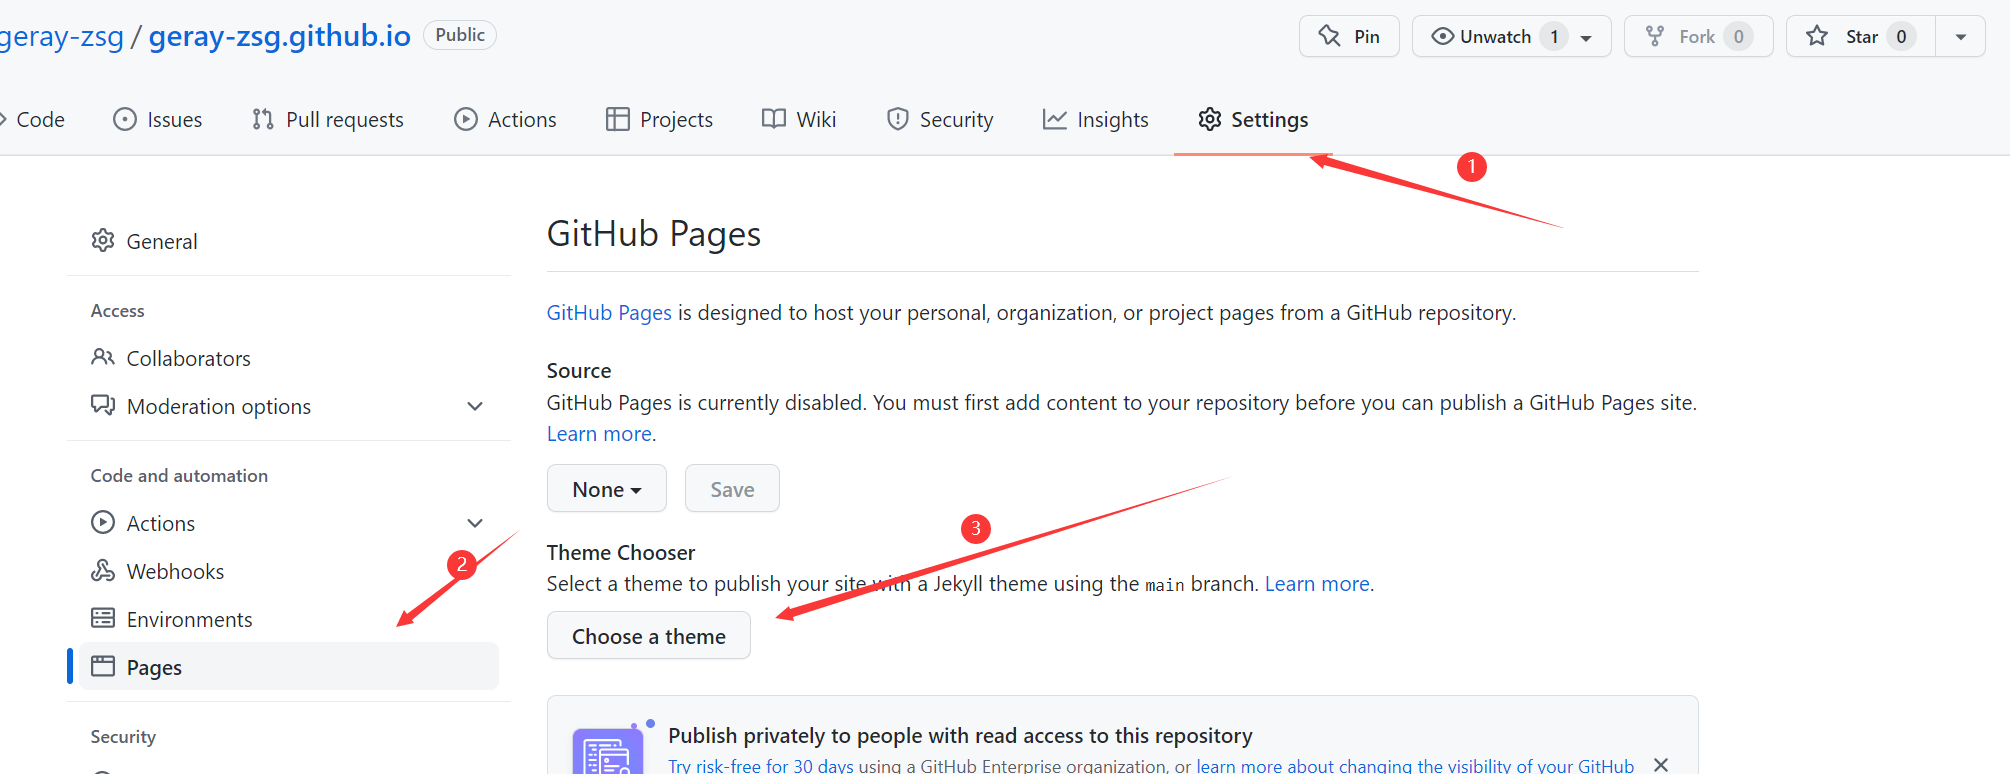Click the fork count badge

pos(1739,37)
